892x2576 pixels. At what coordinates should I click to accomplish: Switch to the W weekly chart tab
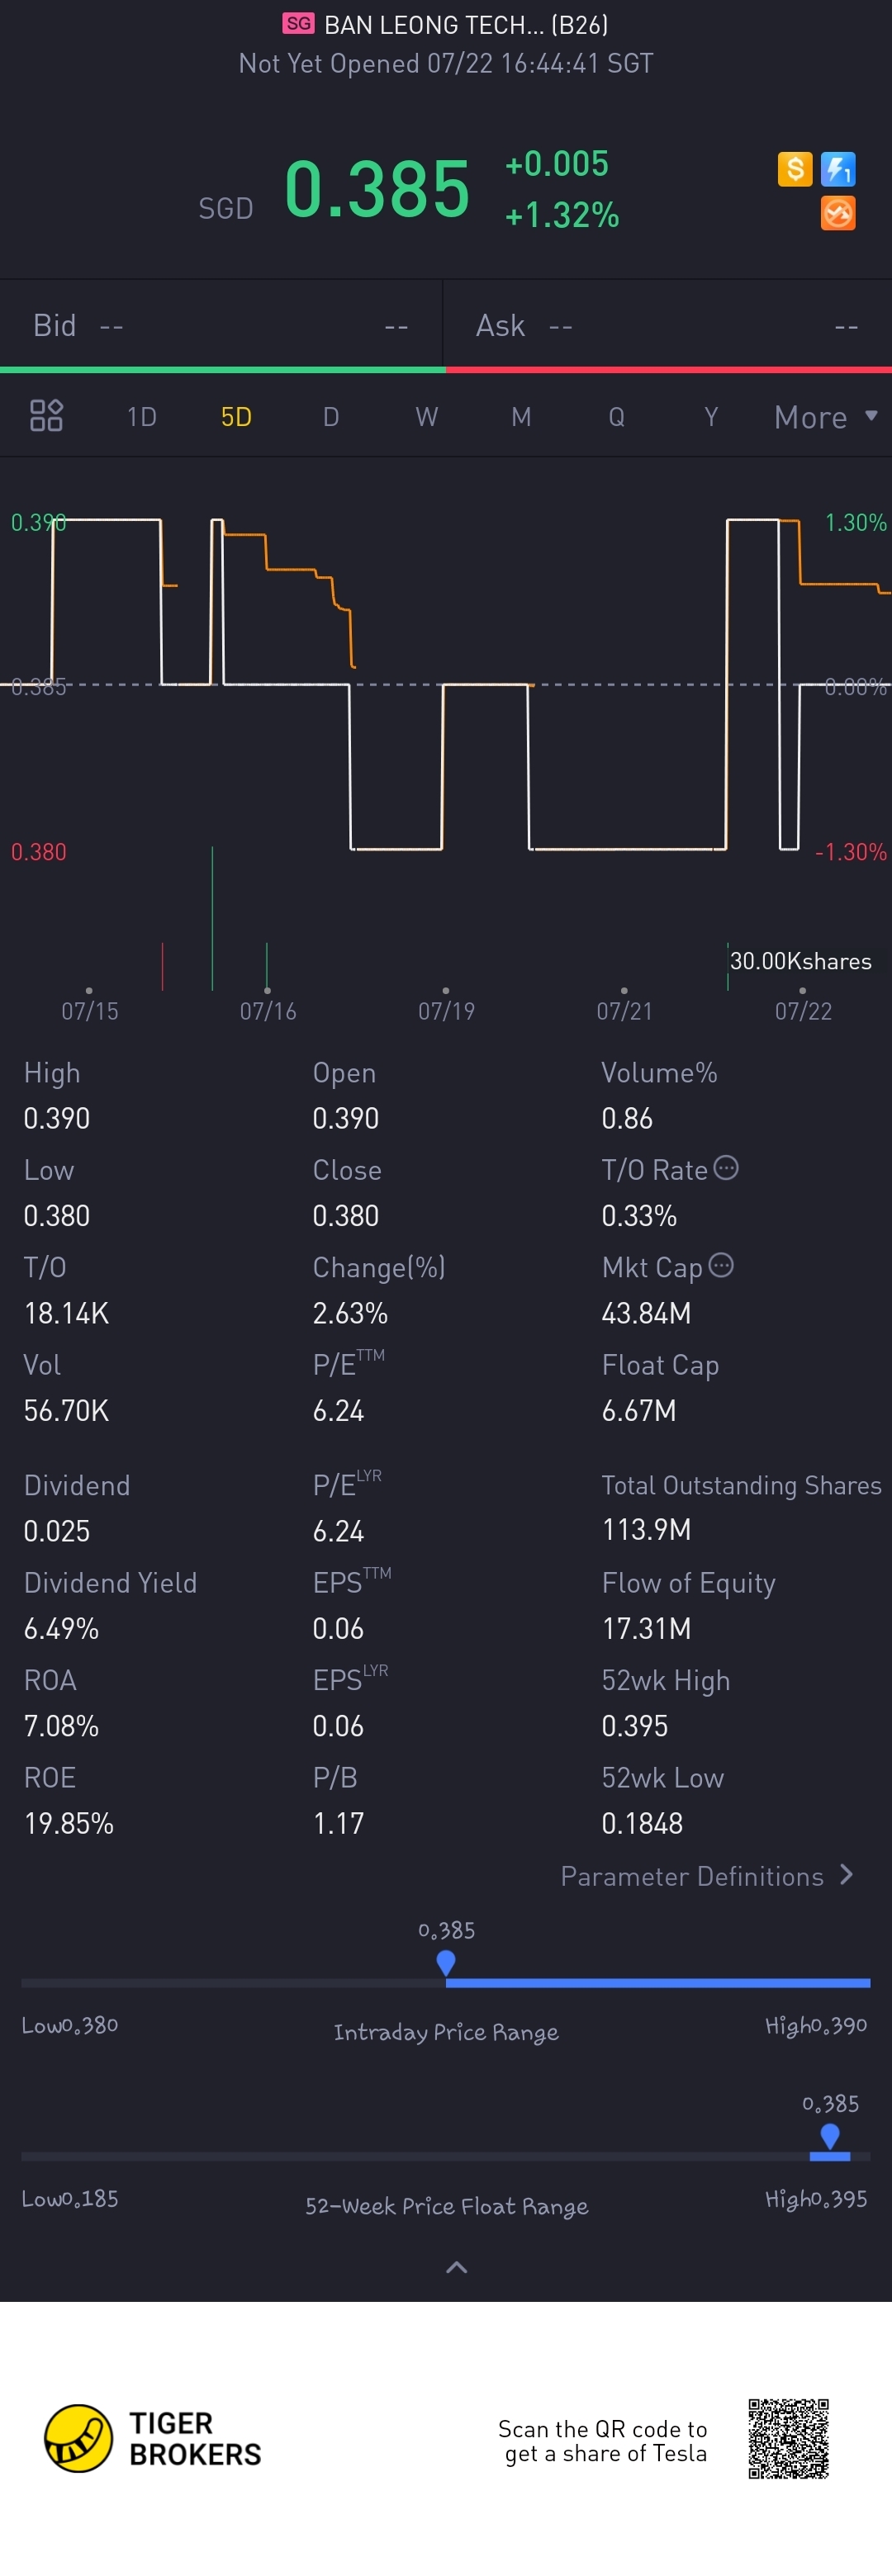click(426, 416)
